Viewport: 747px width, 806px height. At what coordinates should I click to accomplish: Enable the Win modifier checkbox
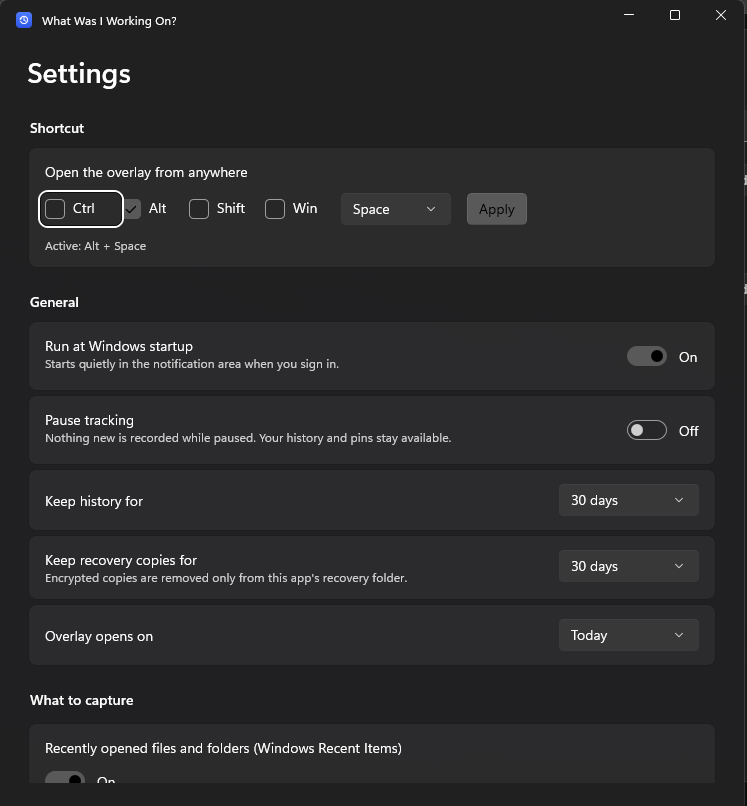point(275,209)
